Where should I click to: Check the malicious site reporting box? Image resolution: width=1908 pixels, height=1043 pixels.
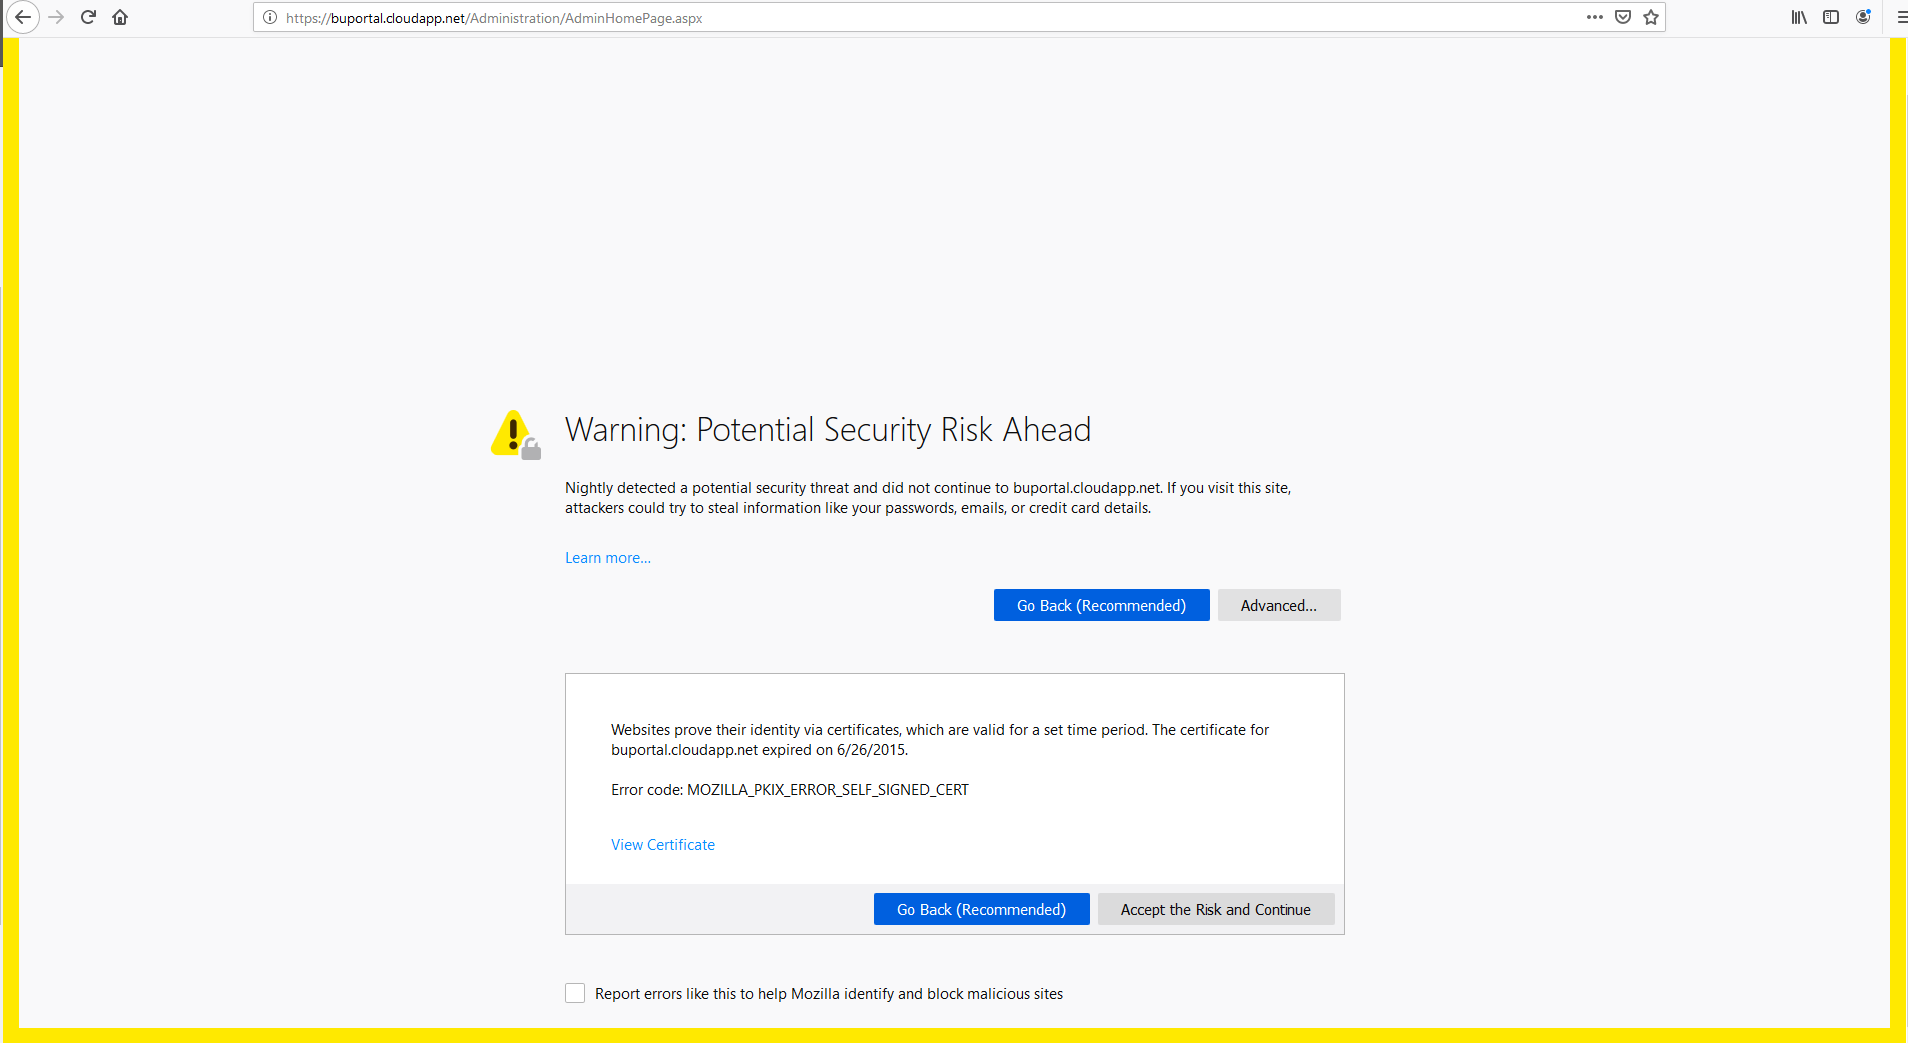point(575,993)
